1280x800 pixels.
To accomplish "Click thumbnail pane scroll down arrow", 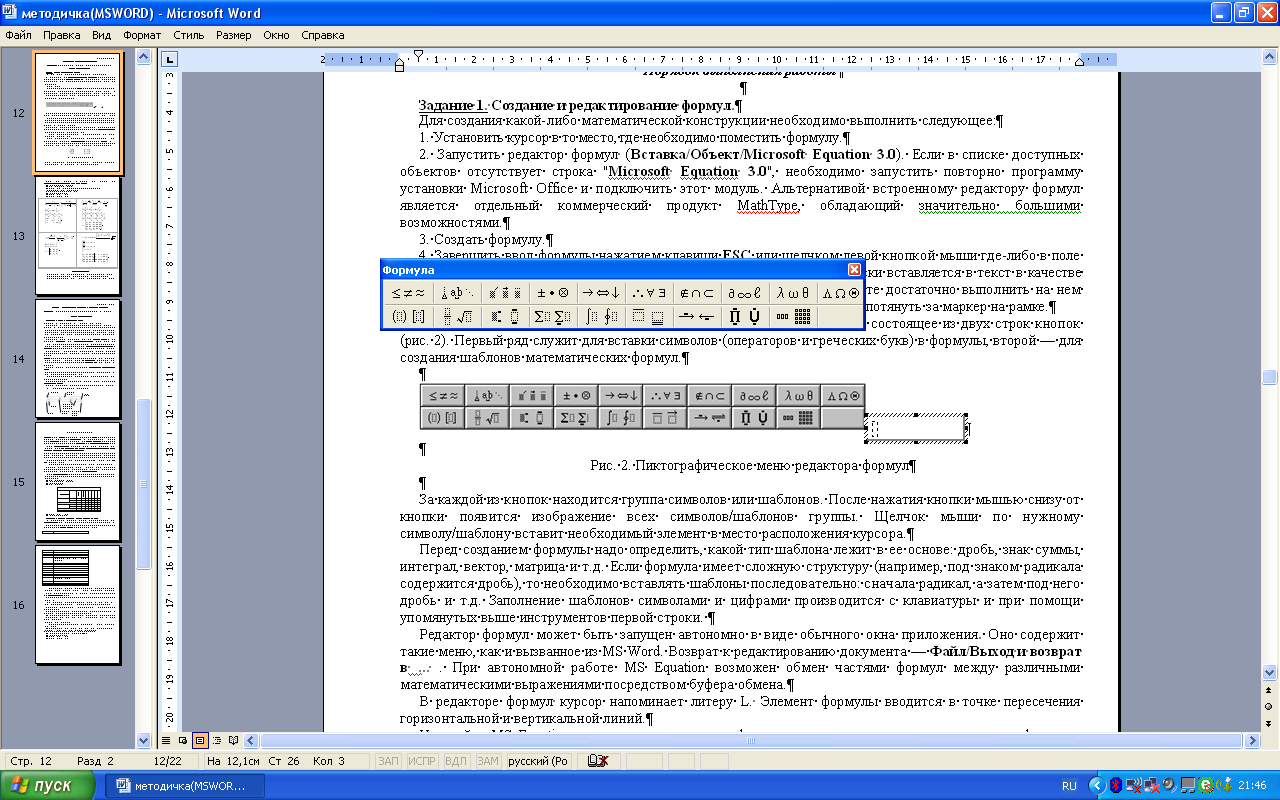I will [145, 741].
